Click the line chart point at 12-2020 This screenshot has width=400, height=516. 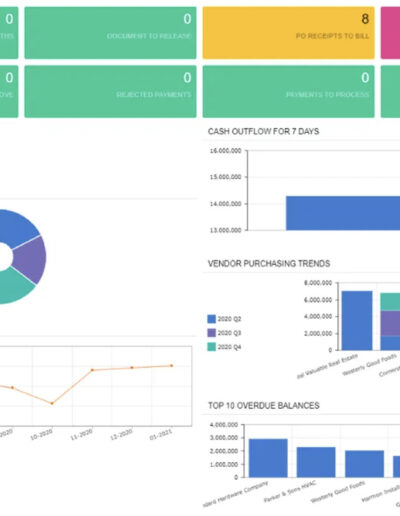tap(132, 368)
